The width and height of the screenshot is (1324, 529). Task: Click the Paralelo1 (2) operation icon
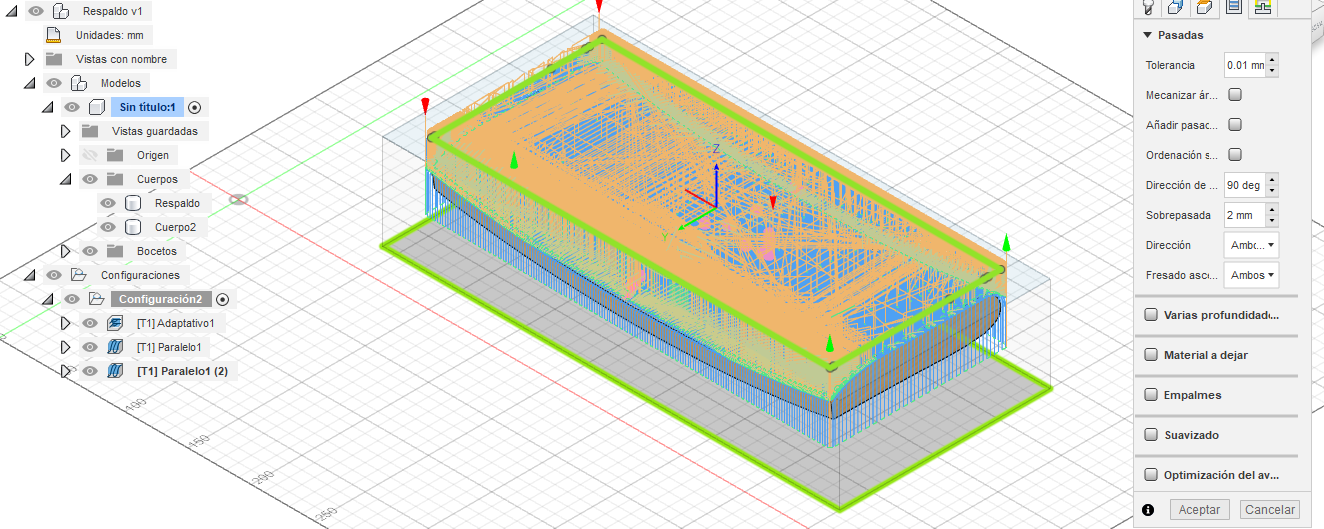click(114, 371)
